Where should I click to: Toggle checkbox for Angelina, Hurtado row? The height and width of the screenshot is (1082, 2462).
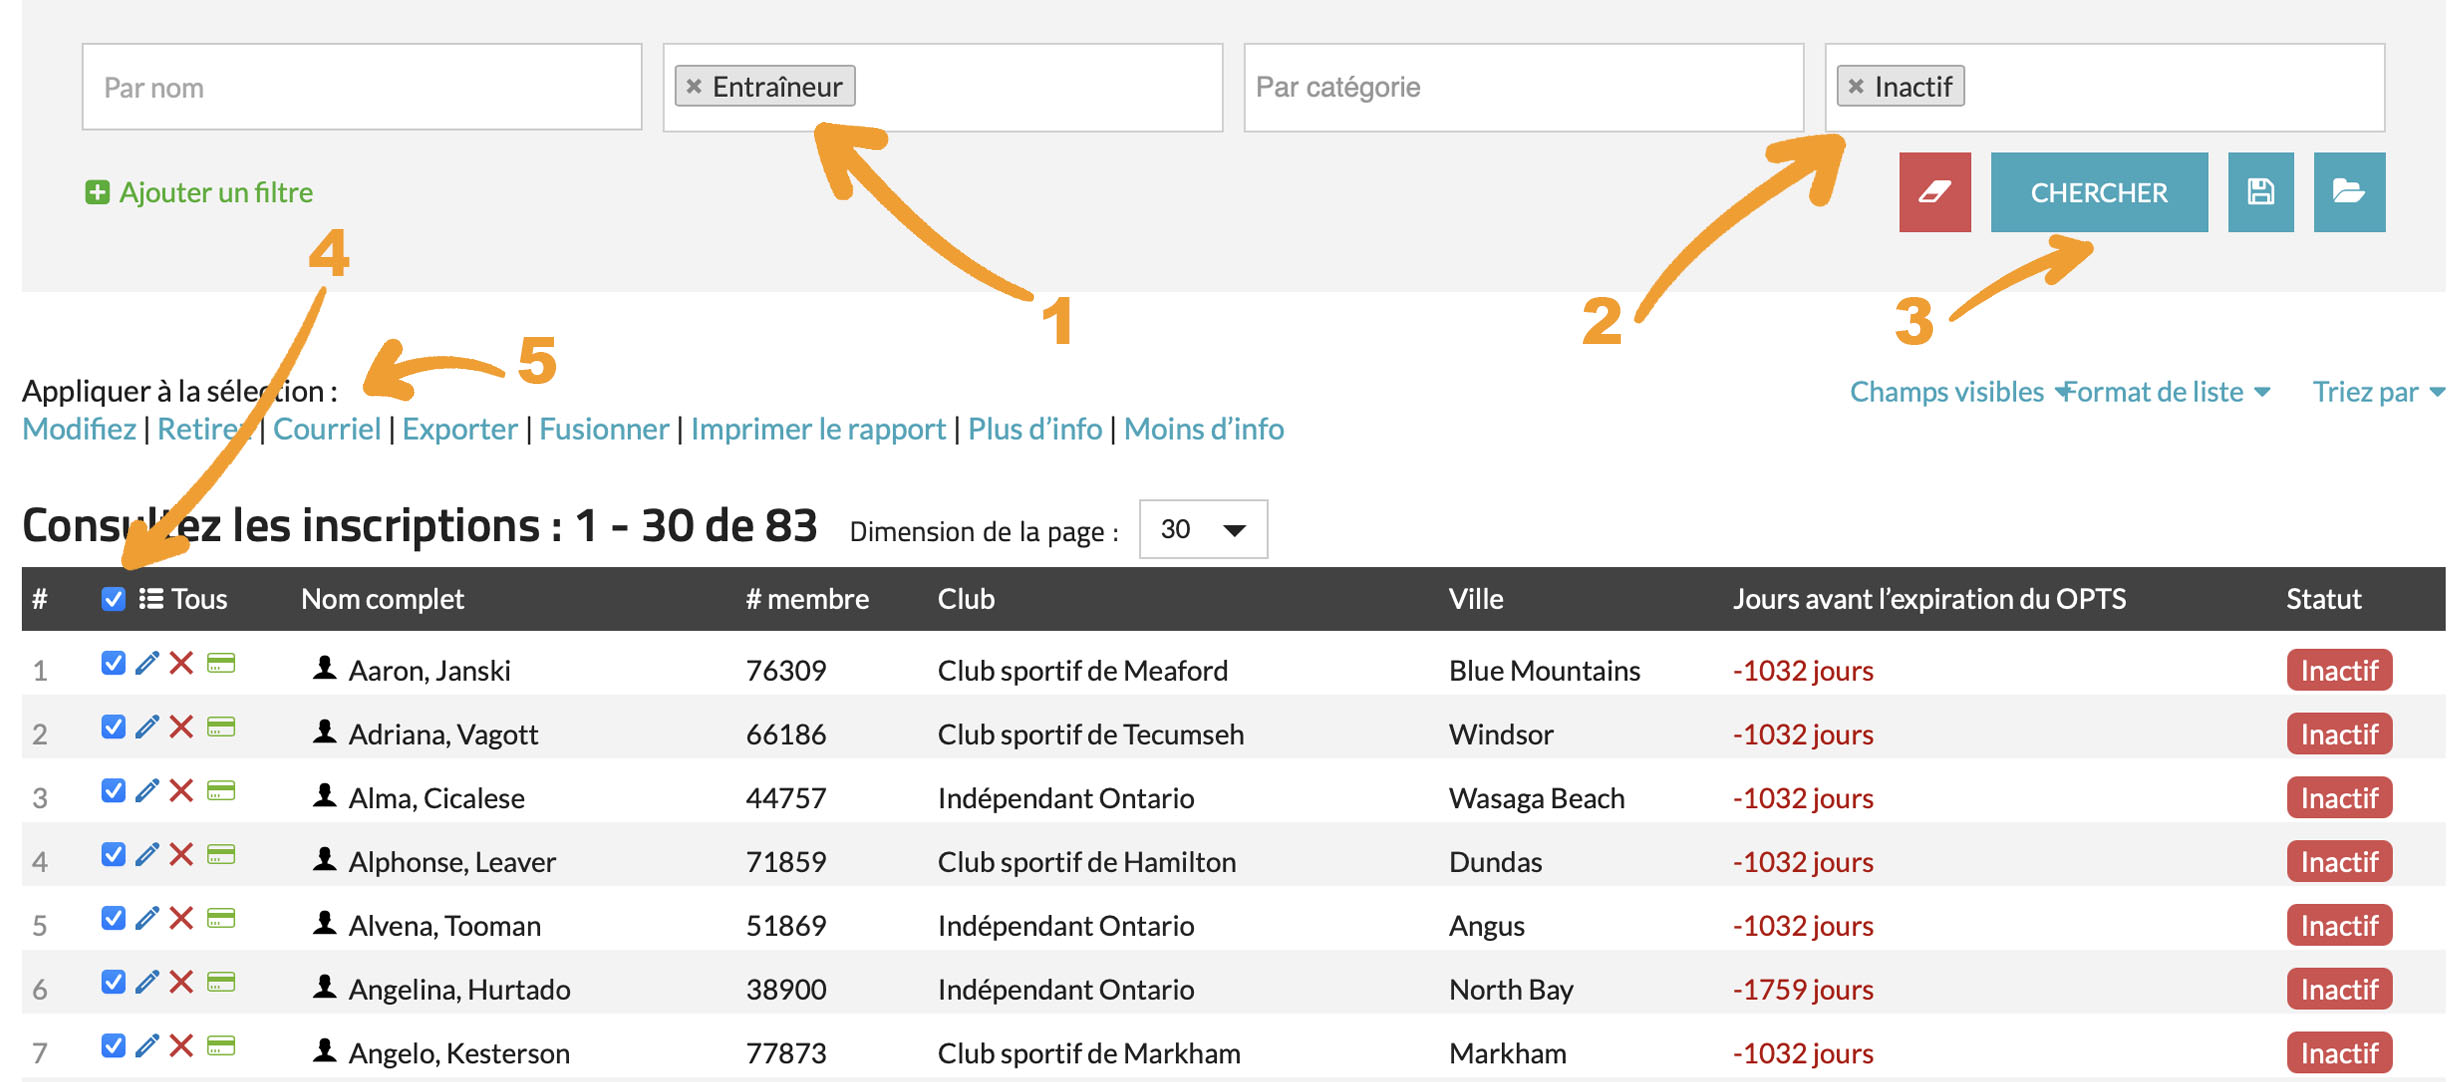click(x=113, y=982)
